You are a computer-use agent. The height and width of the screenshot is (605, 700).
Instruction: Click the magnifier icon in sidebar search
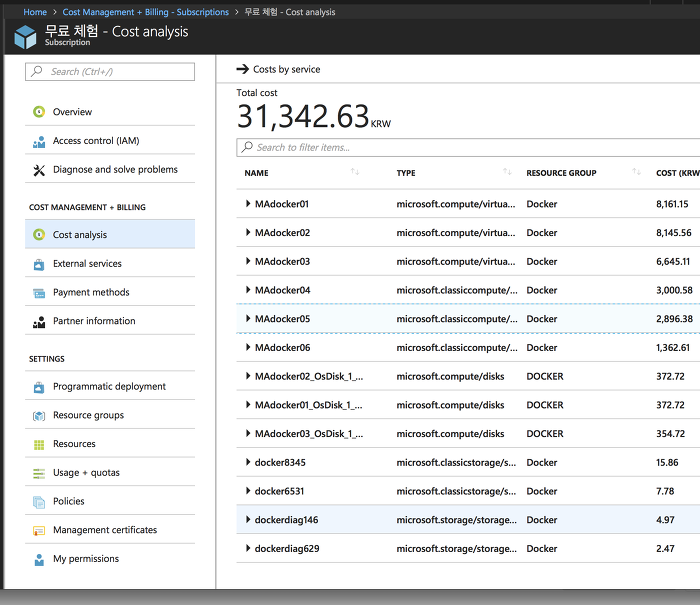point(37,71)
